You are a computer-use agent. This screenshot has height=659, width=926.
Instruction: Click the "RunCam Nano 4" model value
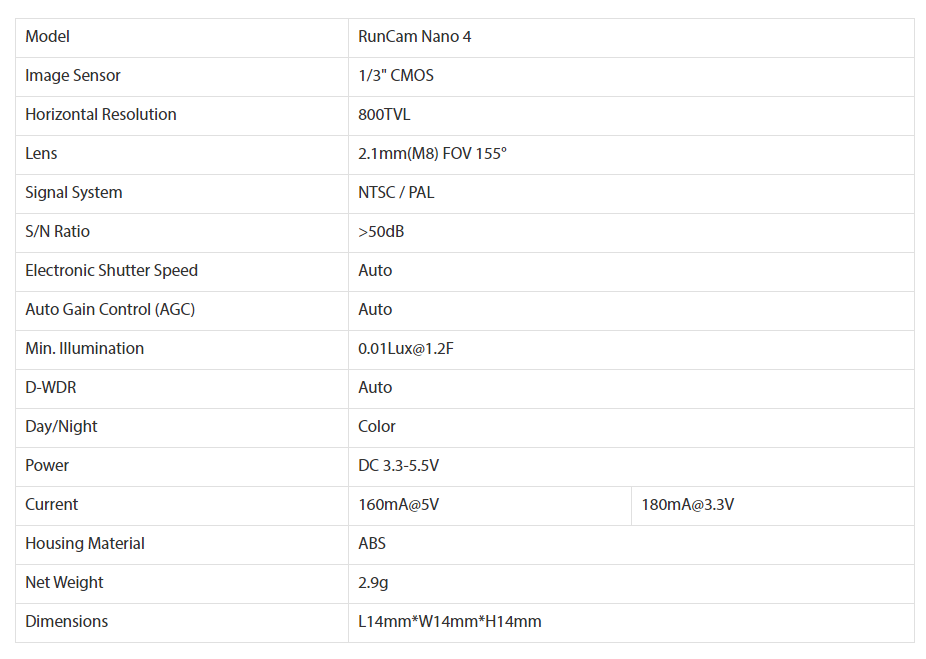click(414, 37)
